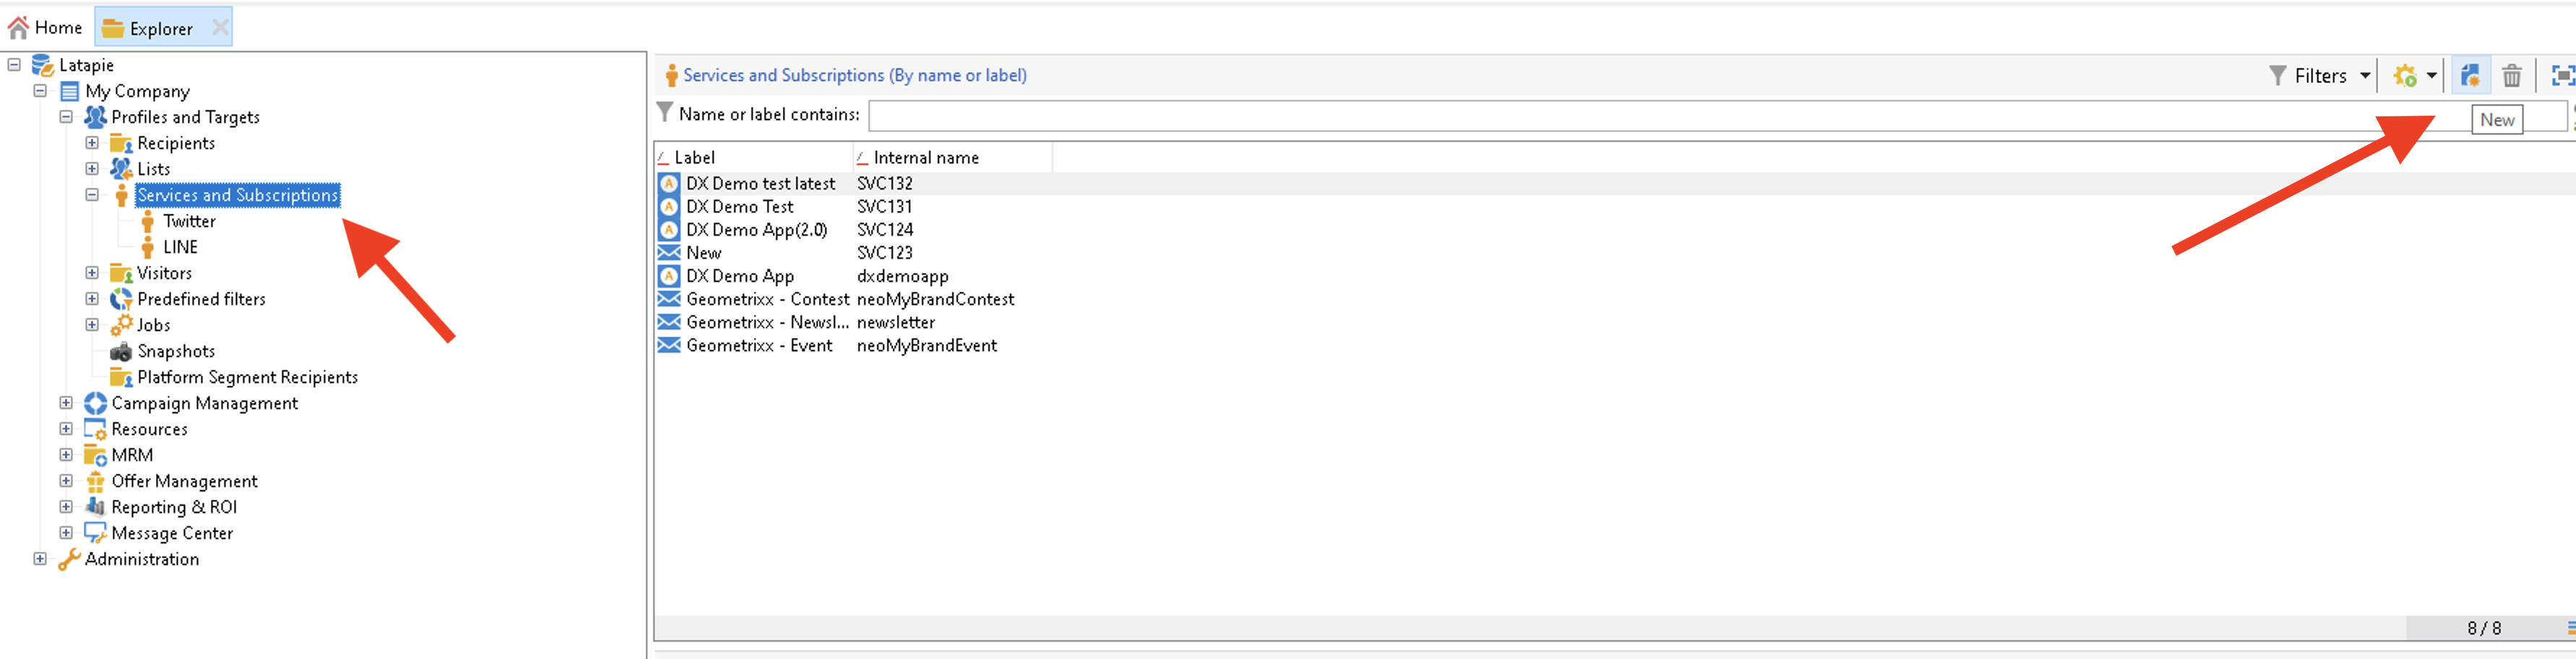The height and width of the screenshot is (659, 2576).
Task: Select the LINE tree item
Action: coord(180,247)
